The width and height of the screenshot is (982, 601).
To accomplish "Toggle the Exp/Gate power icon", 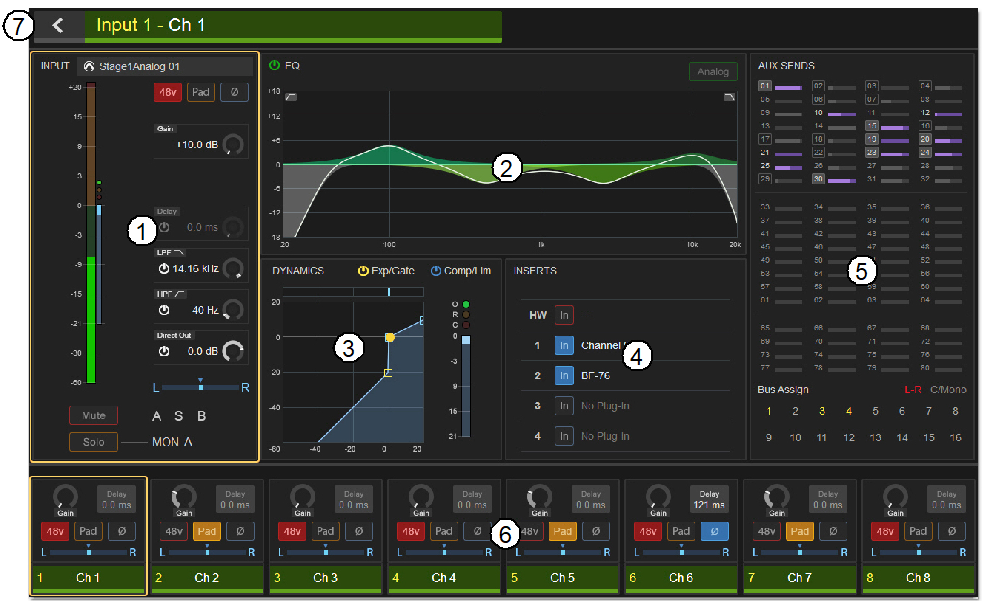I will pyautogui.click(x=363, y=270).
